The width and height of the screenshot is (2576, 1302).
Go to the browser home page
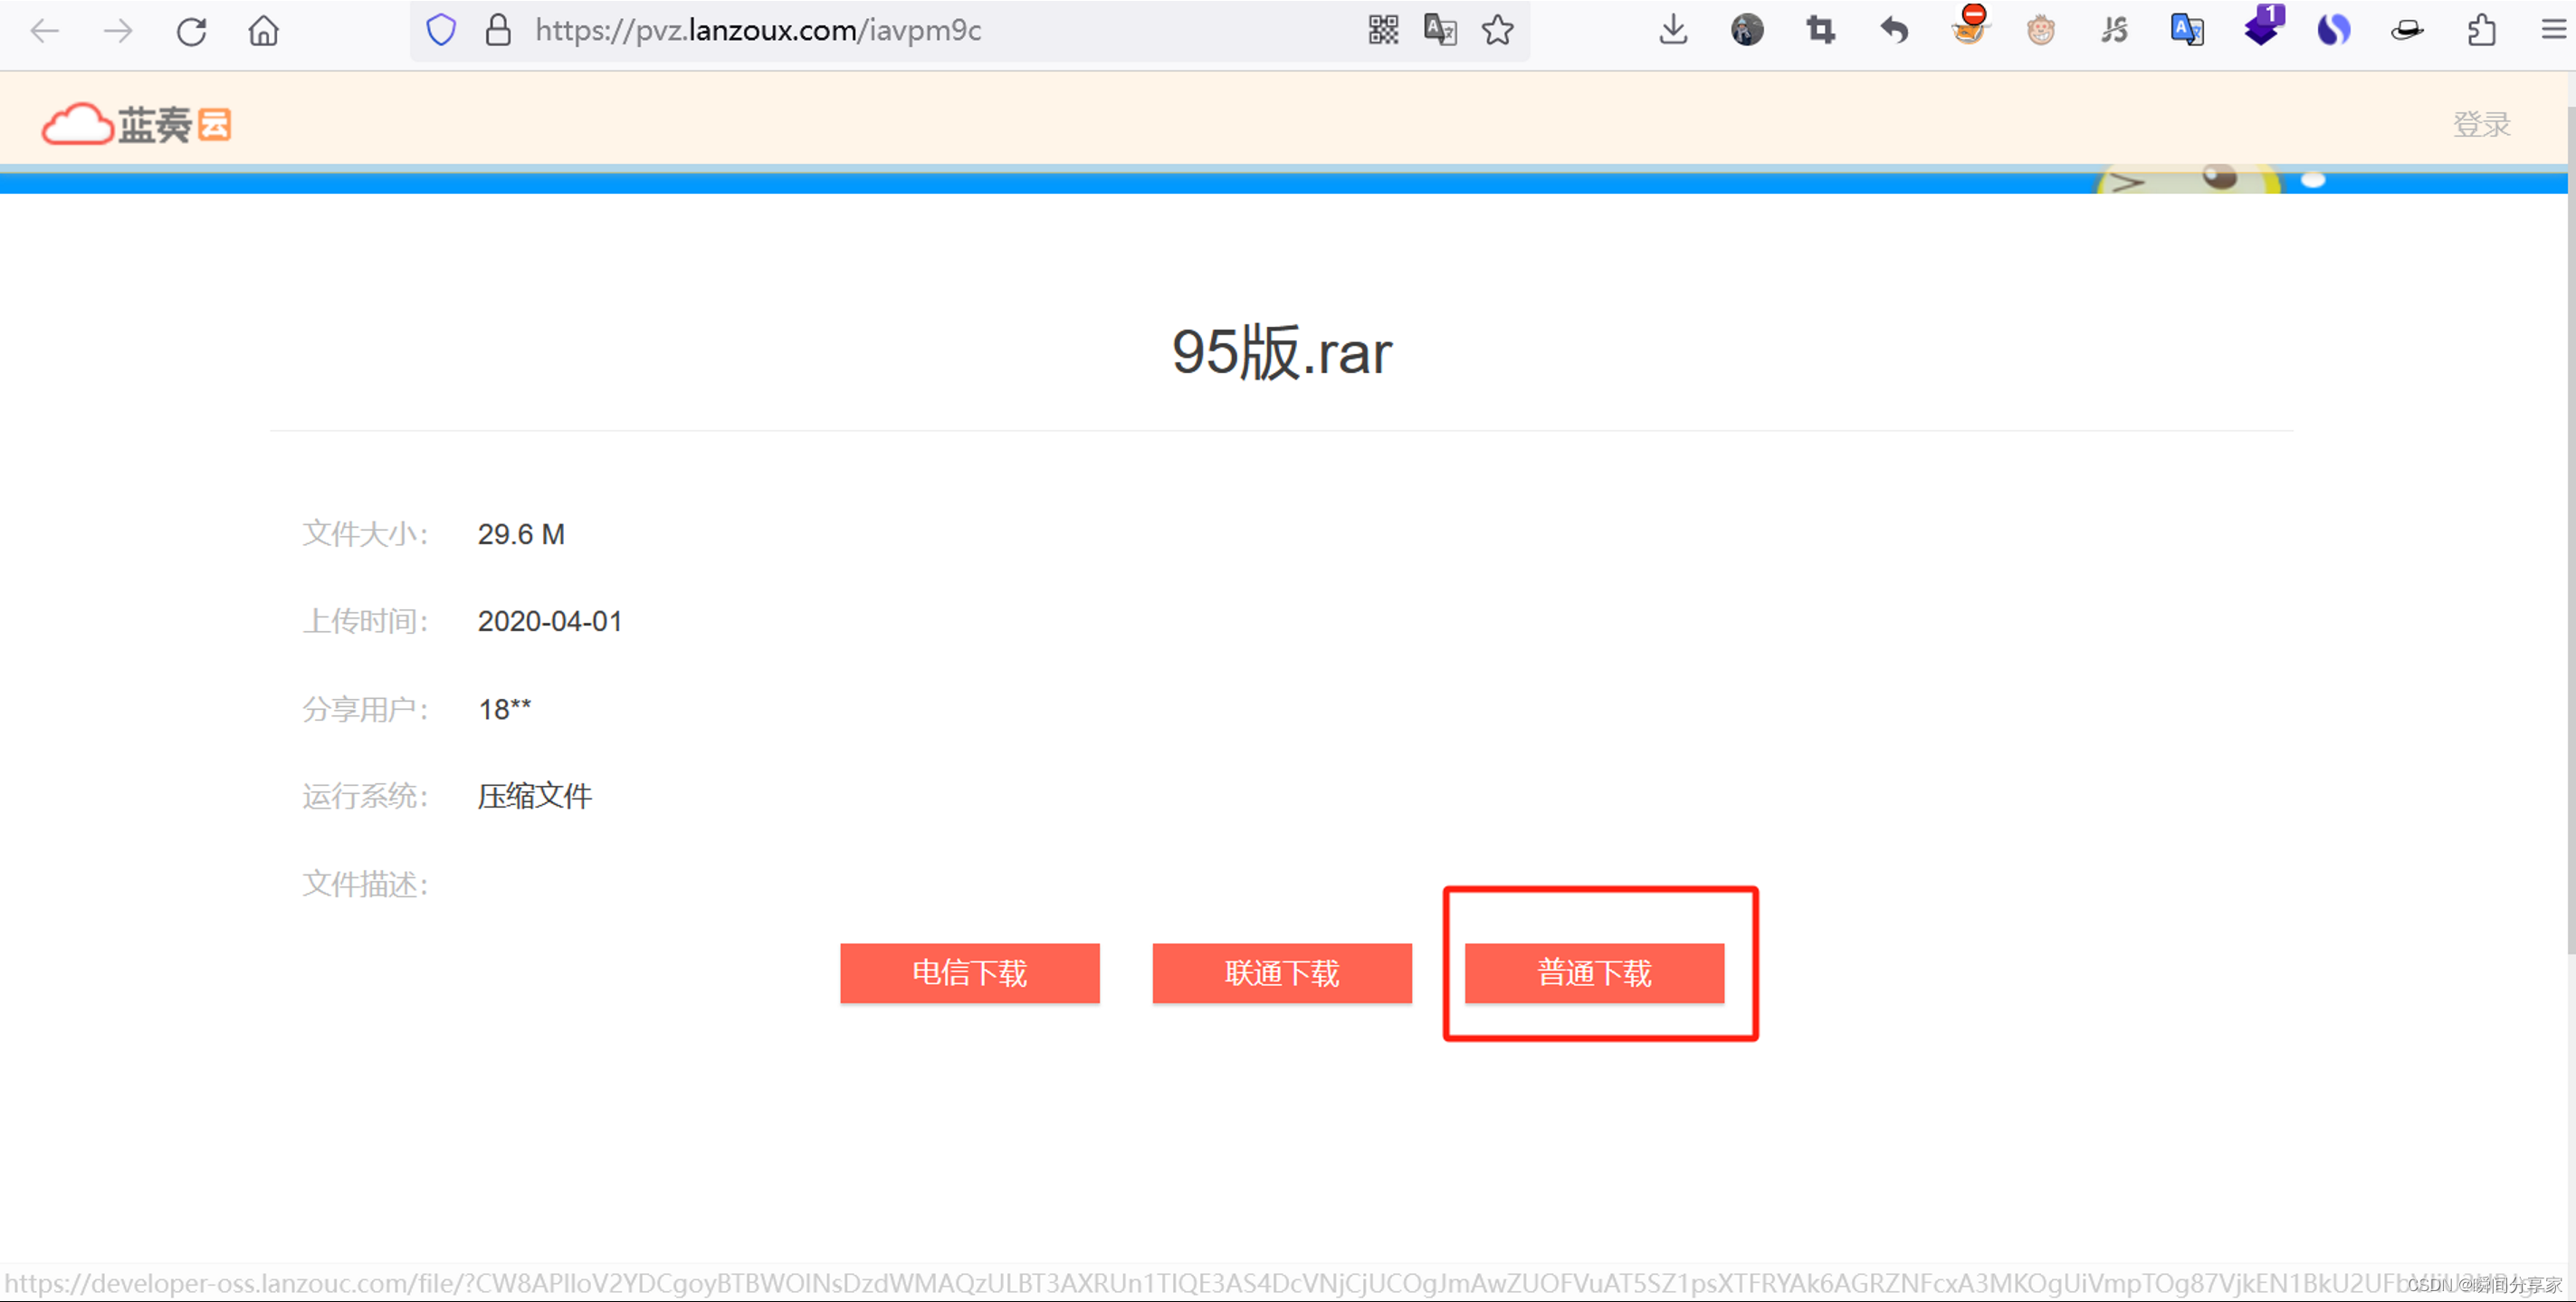click(x=264, y=31)
